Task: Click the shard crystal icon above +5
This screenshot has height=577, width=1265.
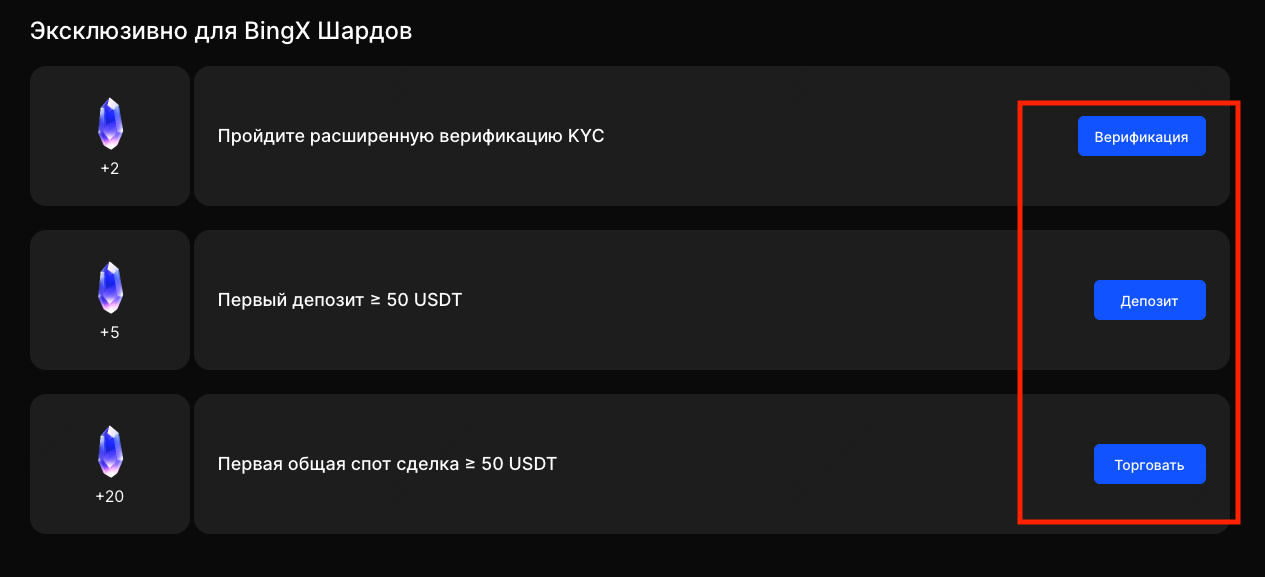Action: (110, 288)
